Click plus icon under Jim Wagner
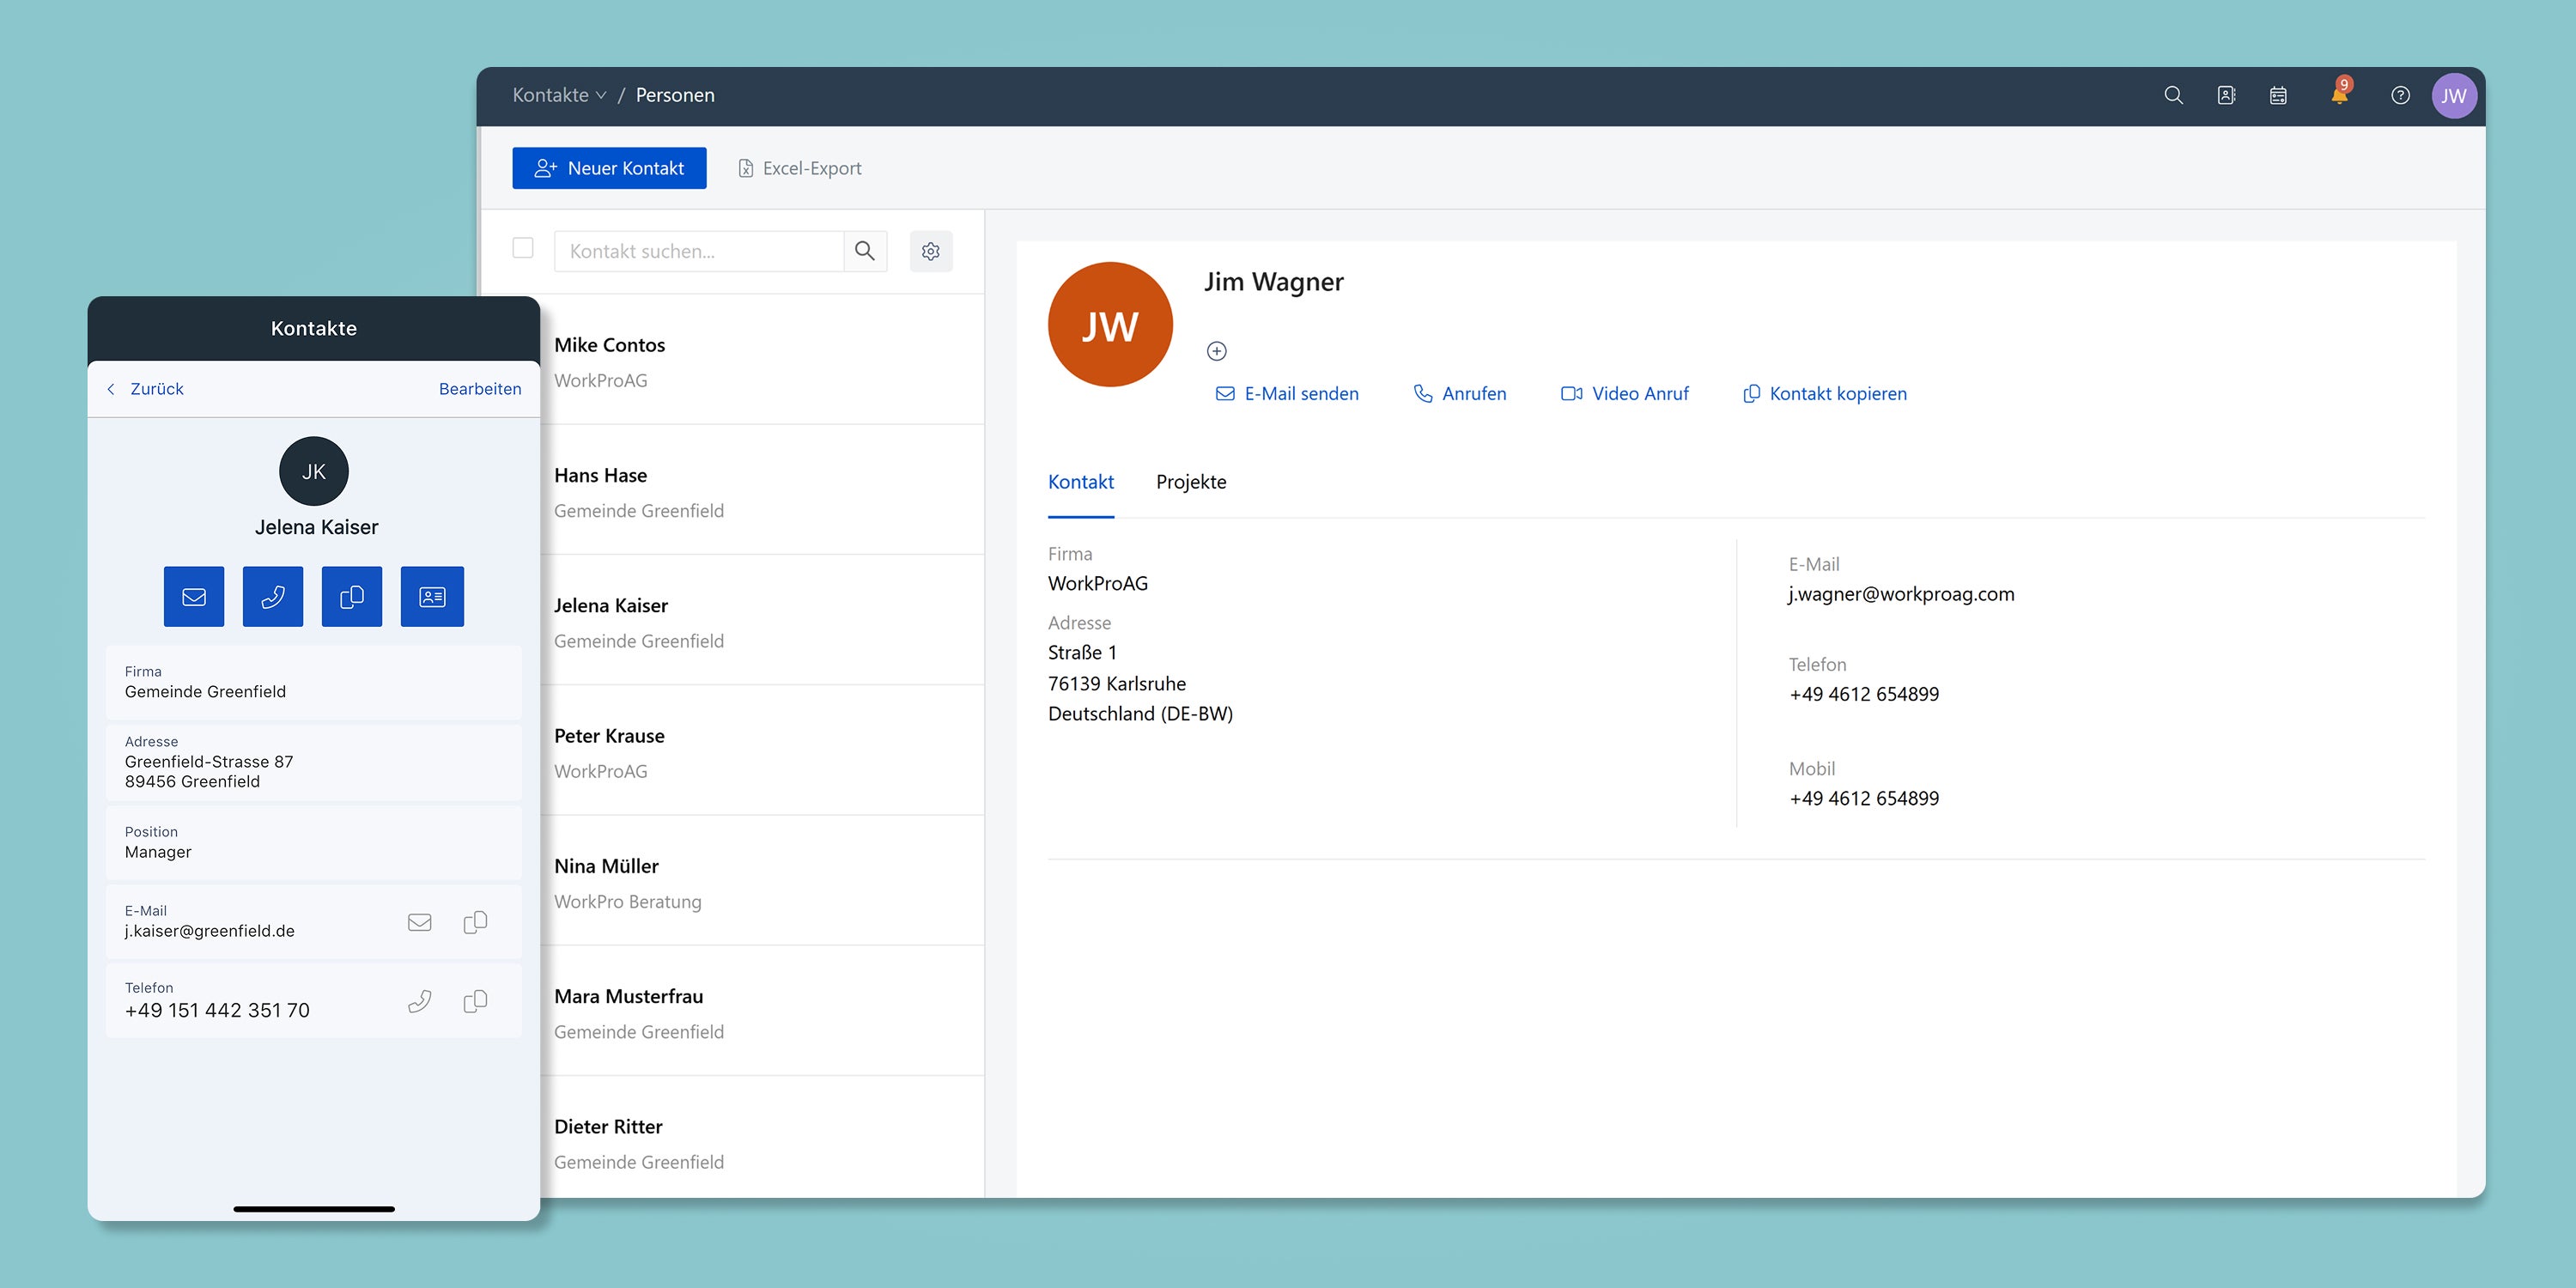 1216,351
